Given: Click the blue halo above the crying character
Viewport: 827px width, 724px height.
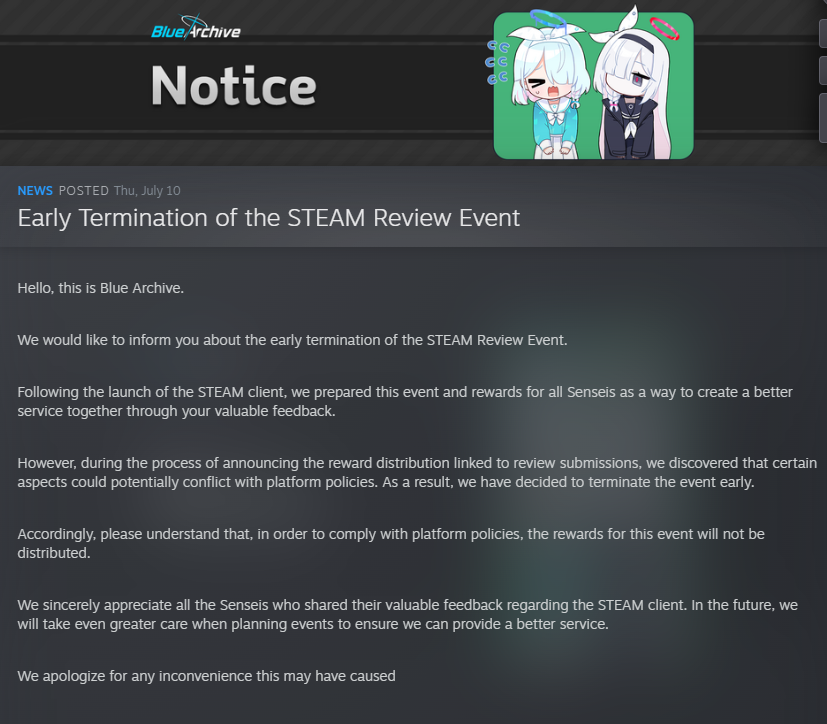Looking at the screenshot, I should [x=547, y=18].
